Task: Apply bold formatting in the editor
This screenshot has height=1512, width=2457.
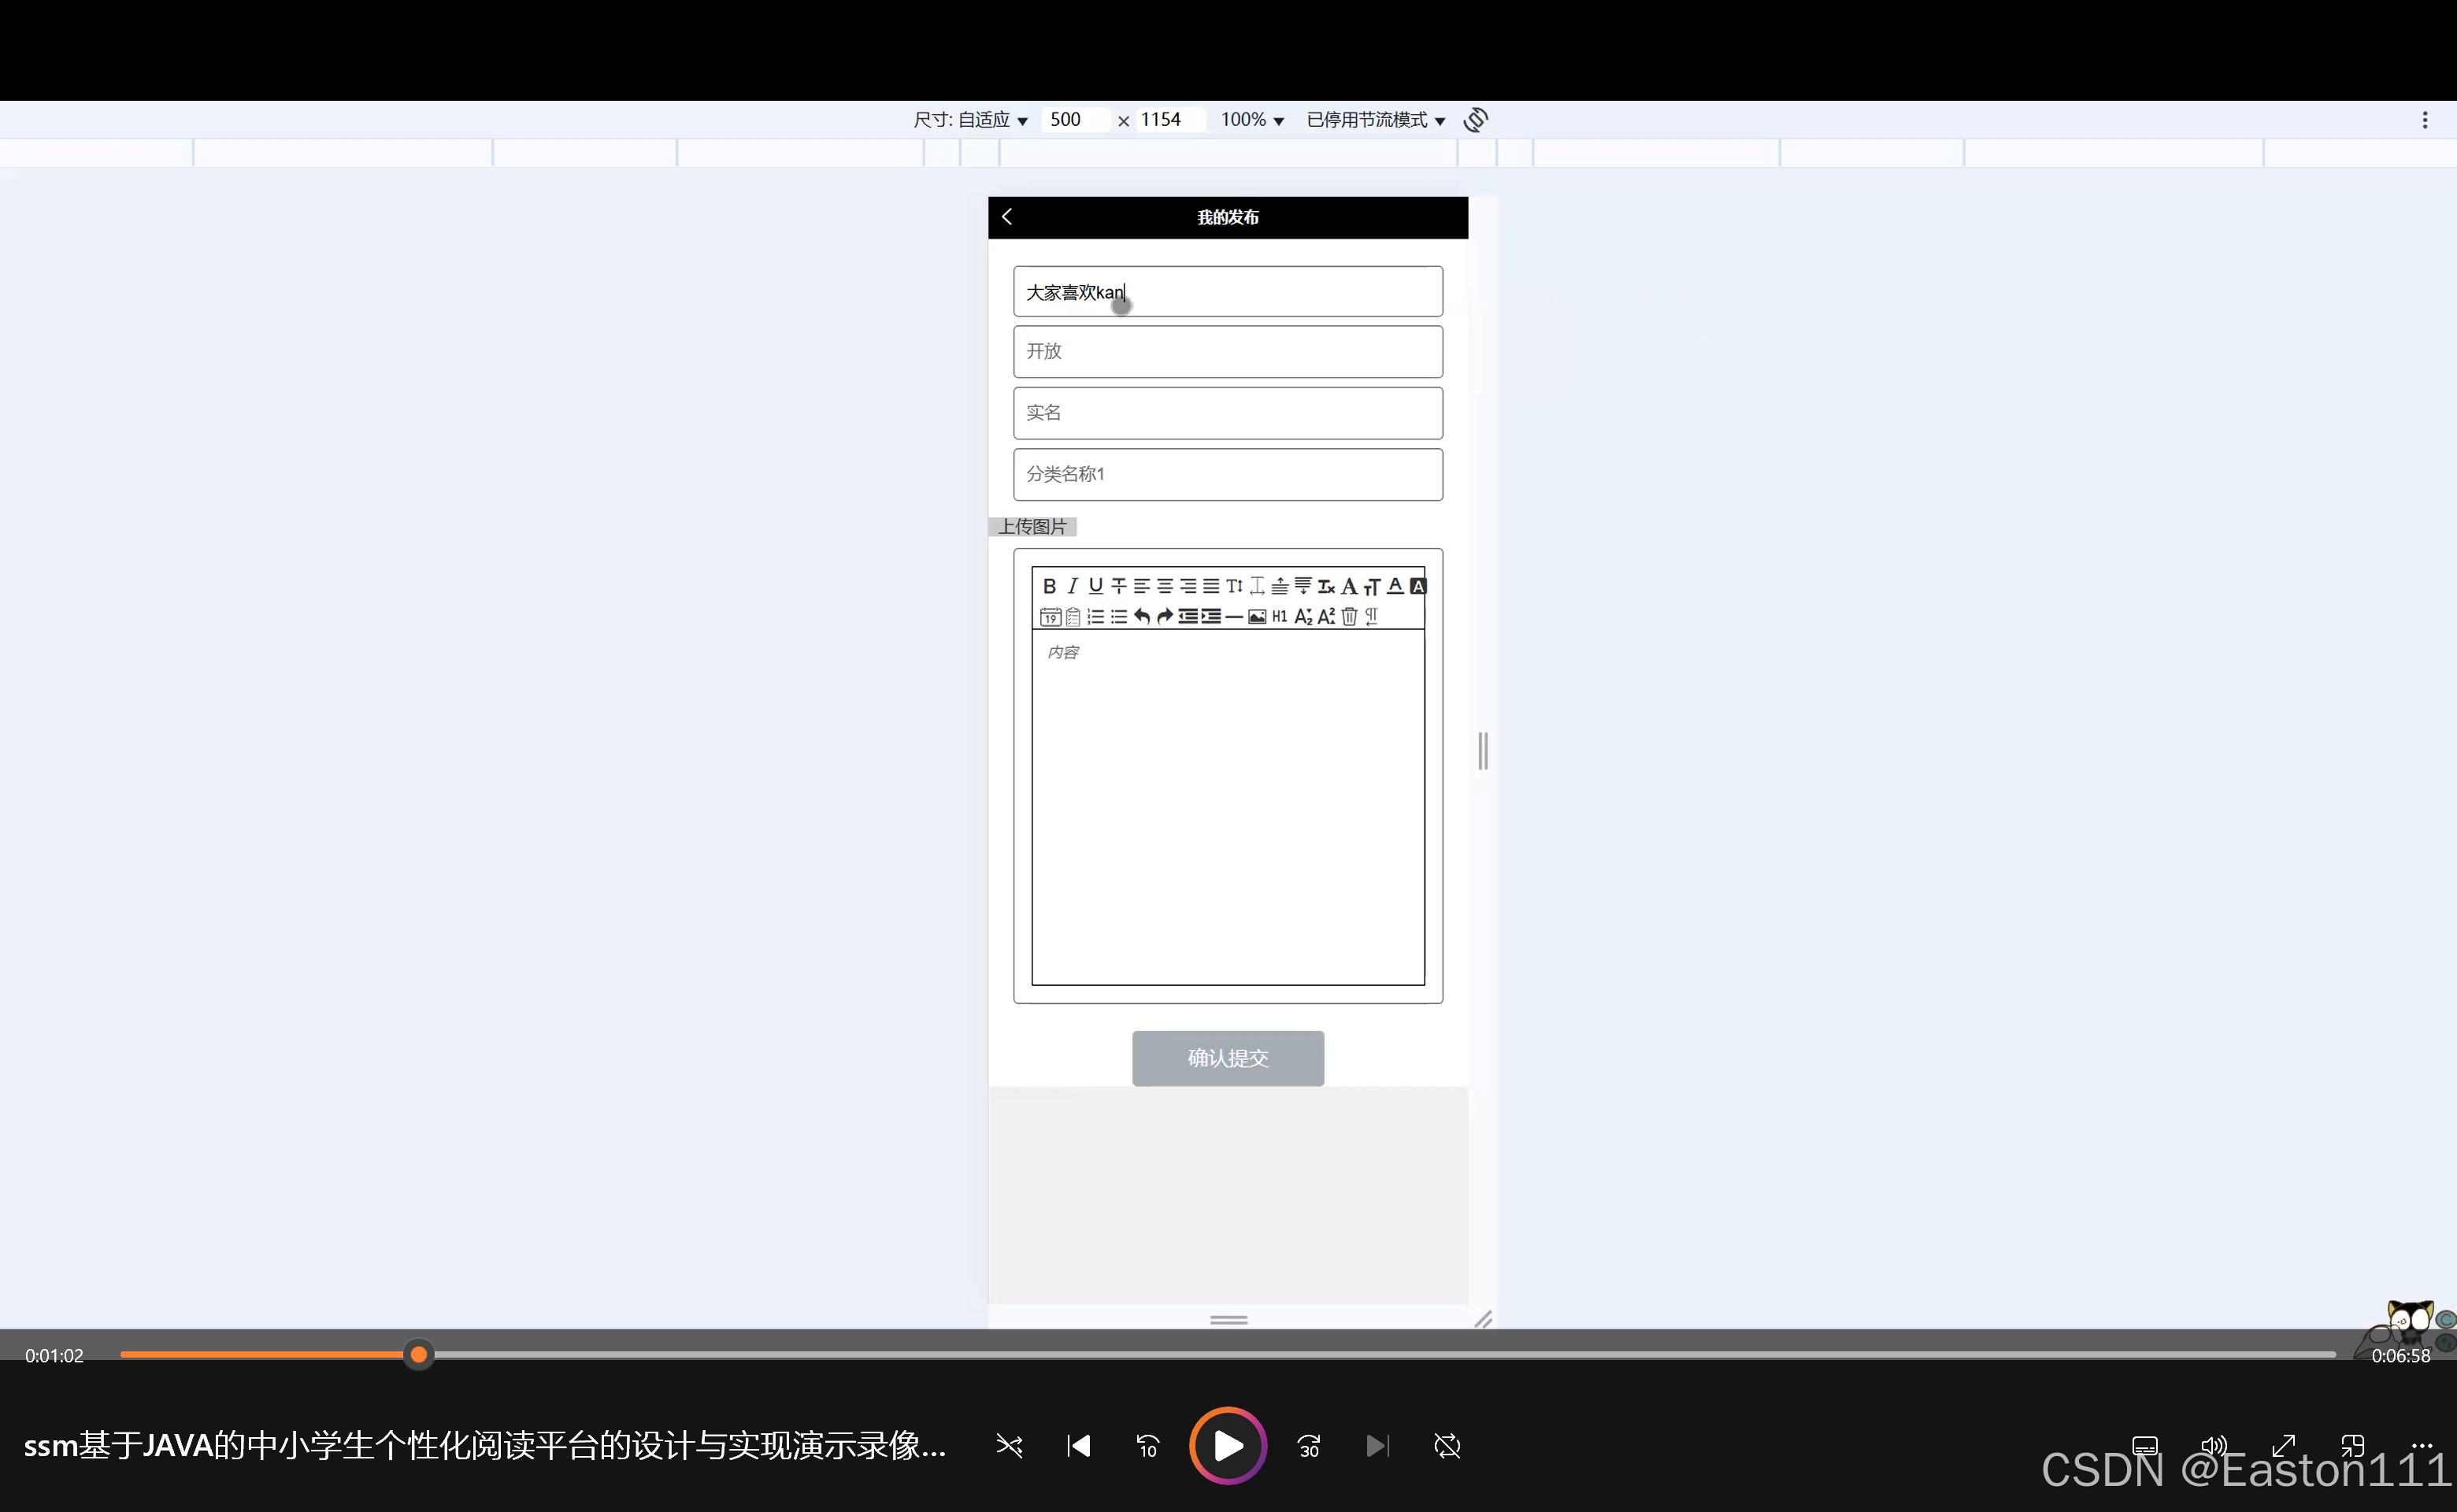Action: click(1051, 586)
